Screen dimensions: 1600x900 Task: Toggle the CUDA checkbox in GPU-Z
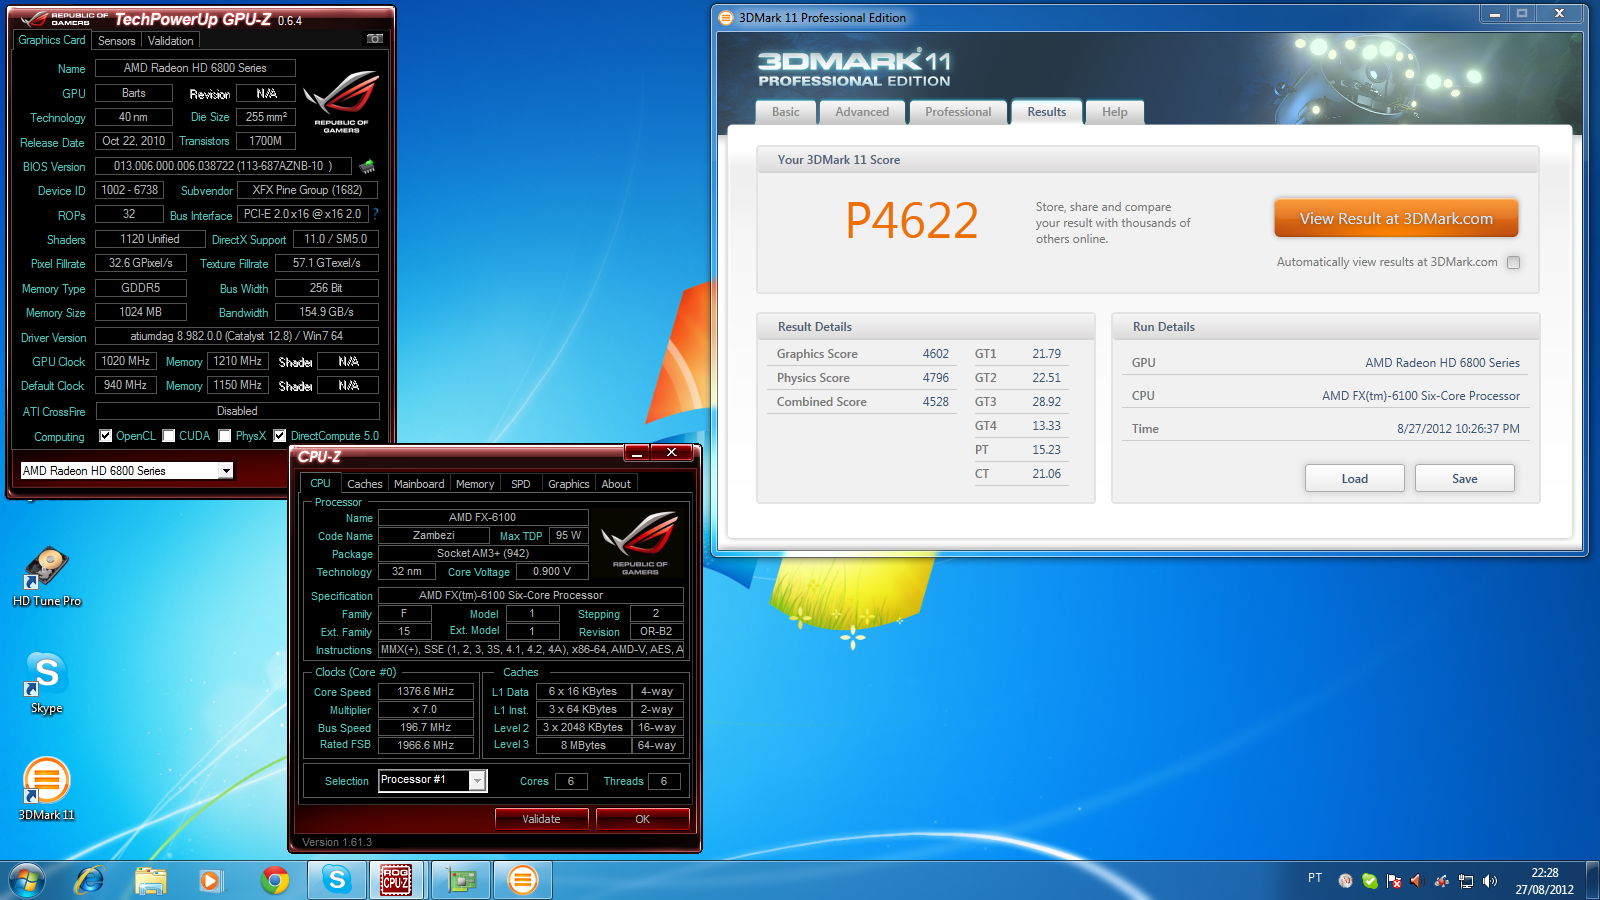[169, 435]
